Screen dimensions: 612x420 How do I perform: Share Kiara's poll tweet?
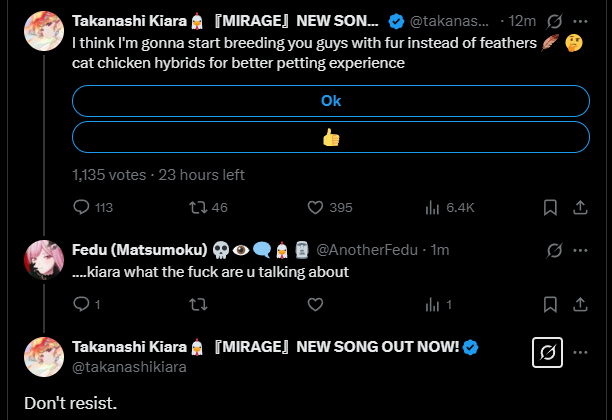(579, 208)
